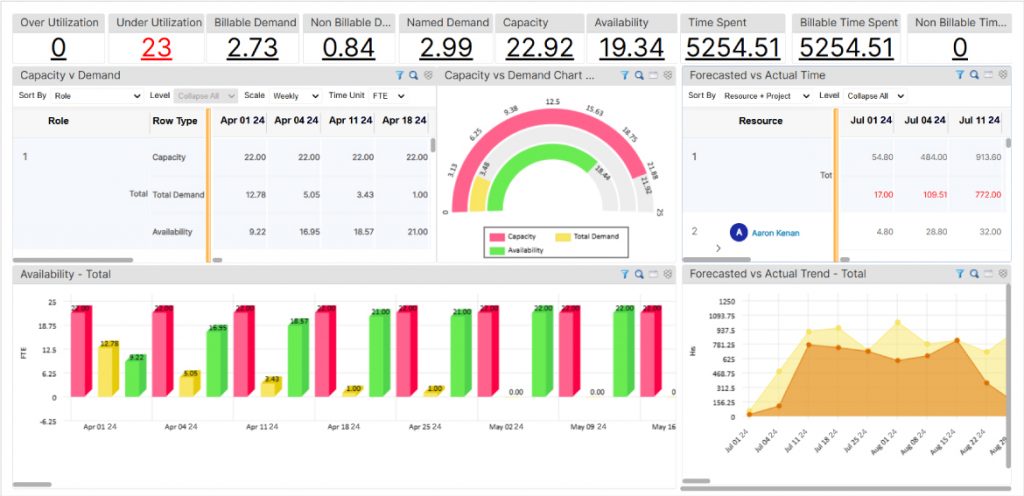Image resolution: width=1024 pixels, height=496 pixels.
Task: Click the filter icon in Capacity v Demand panel
Action: tap(400, 75)
